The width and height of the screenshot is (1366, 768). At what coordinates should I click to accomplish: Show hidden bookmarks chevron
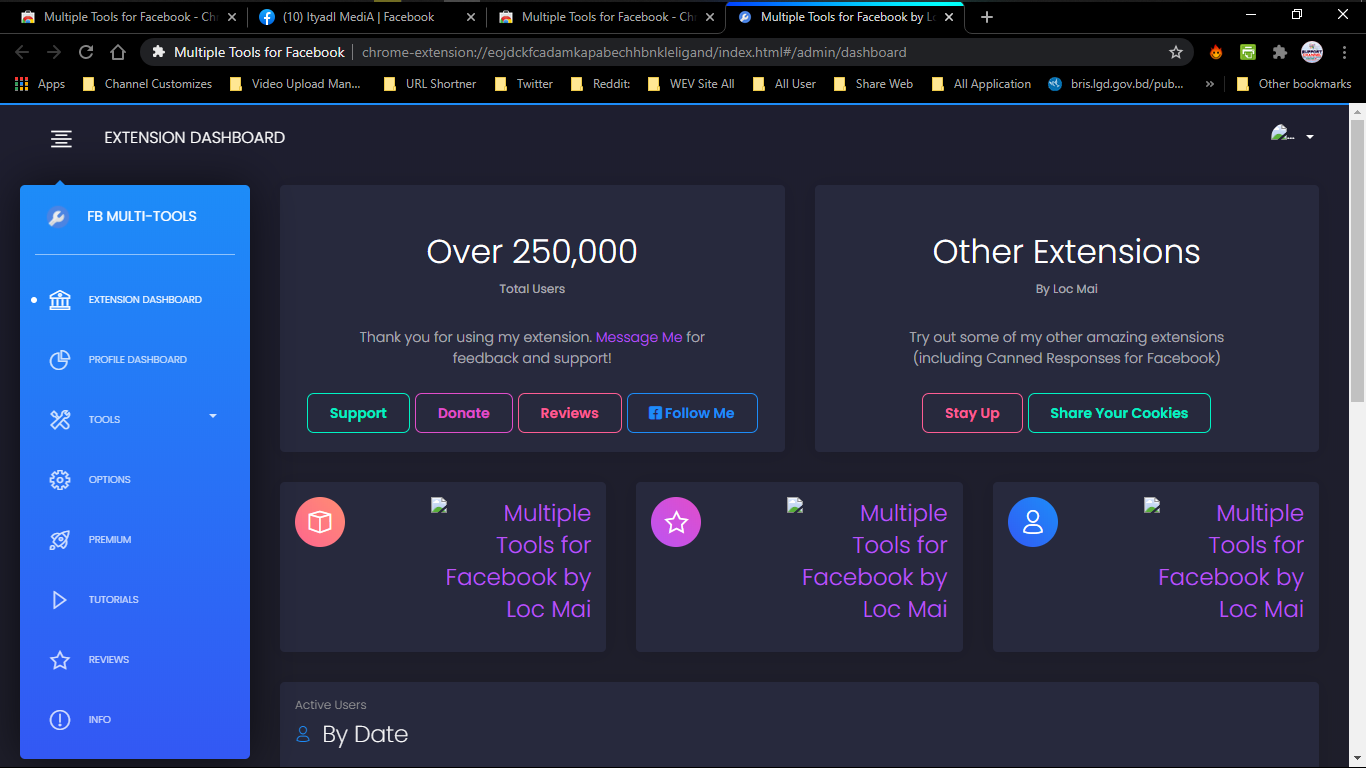click(1210, 84)
